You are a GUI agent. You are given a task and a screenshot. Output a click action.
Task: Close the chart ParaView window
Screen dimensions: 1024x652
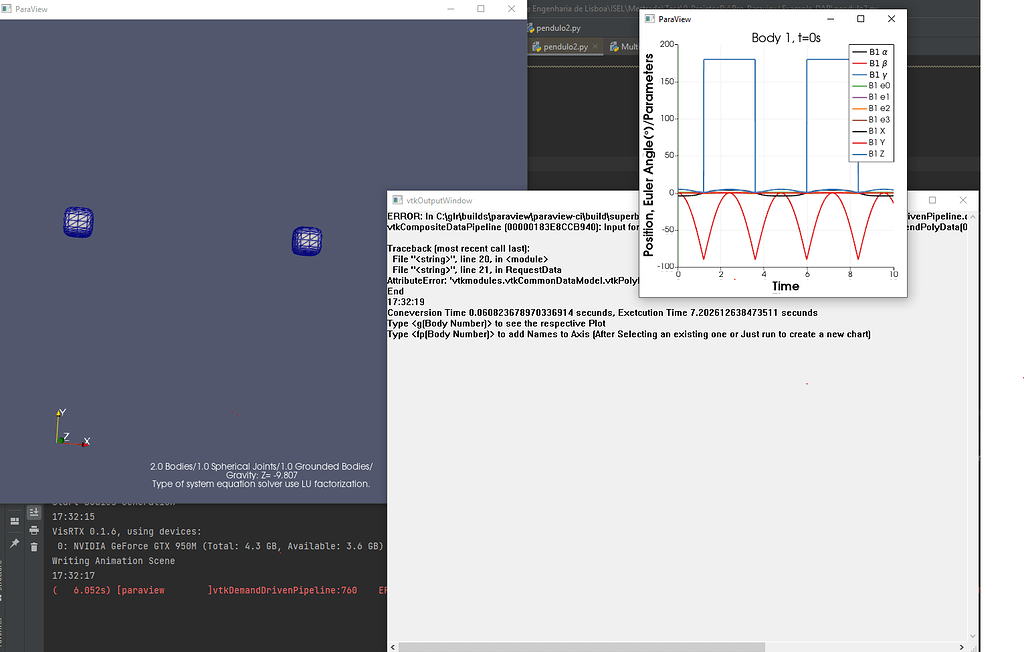(891, 19)
